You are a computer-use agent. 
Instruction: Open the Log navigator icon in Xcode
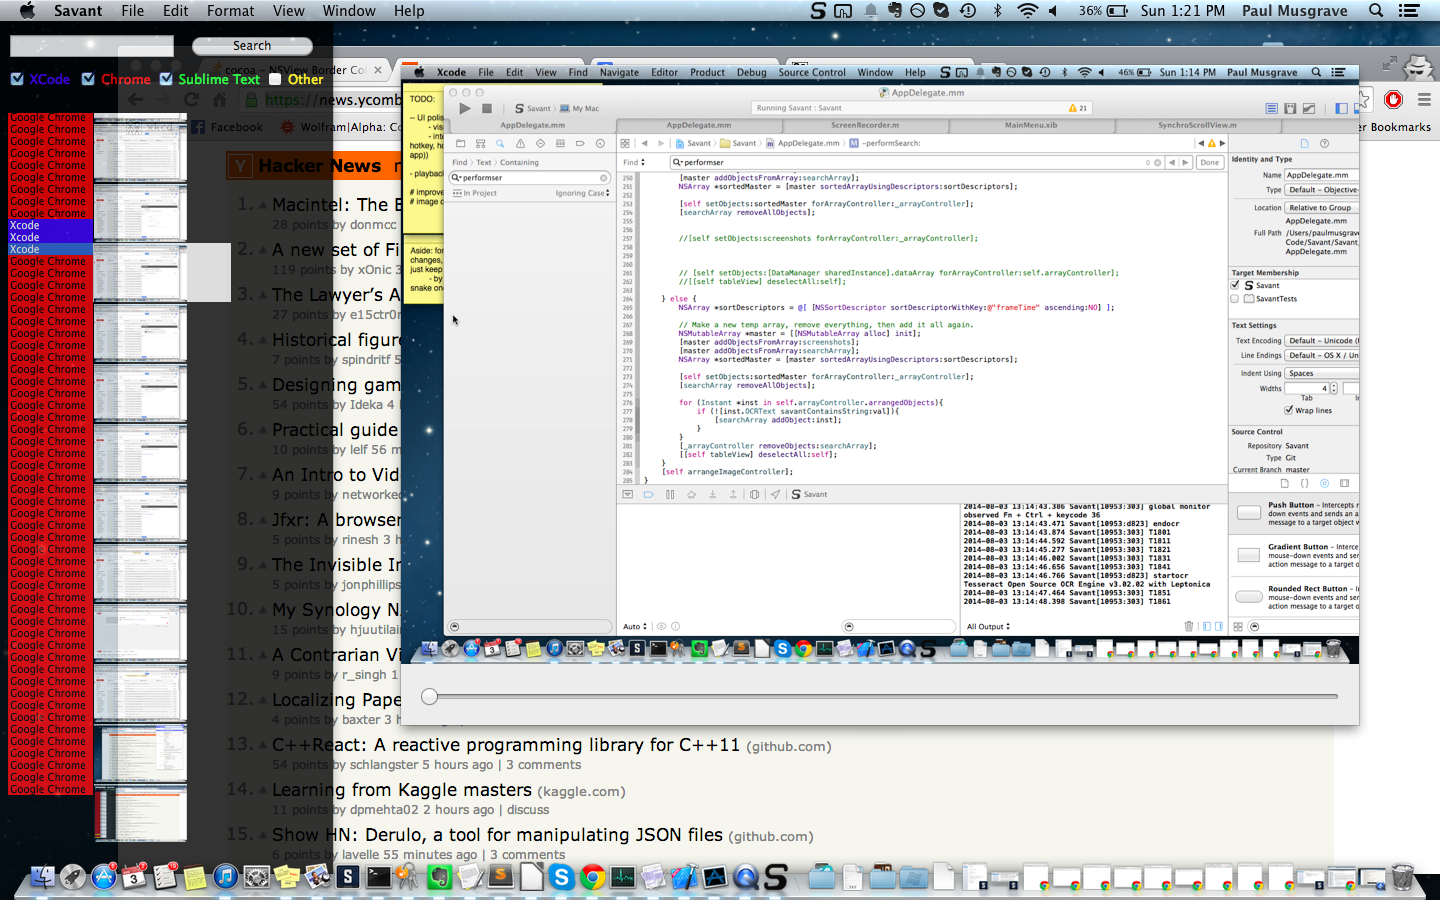(600, 143)
